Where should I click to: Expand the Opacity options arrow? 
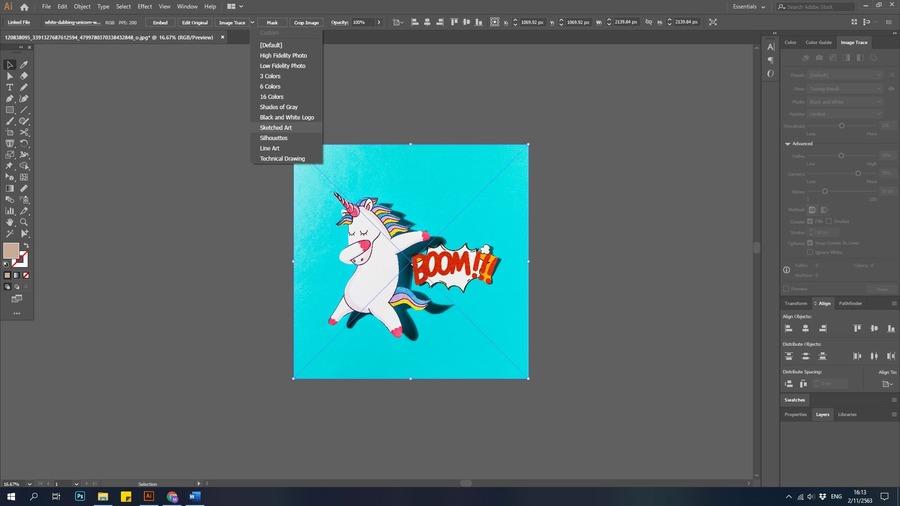tap(379, 22)
